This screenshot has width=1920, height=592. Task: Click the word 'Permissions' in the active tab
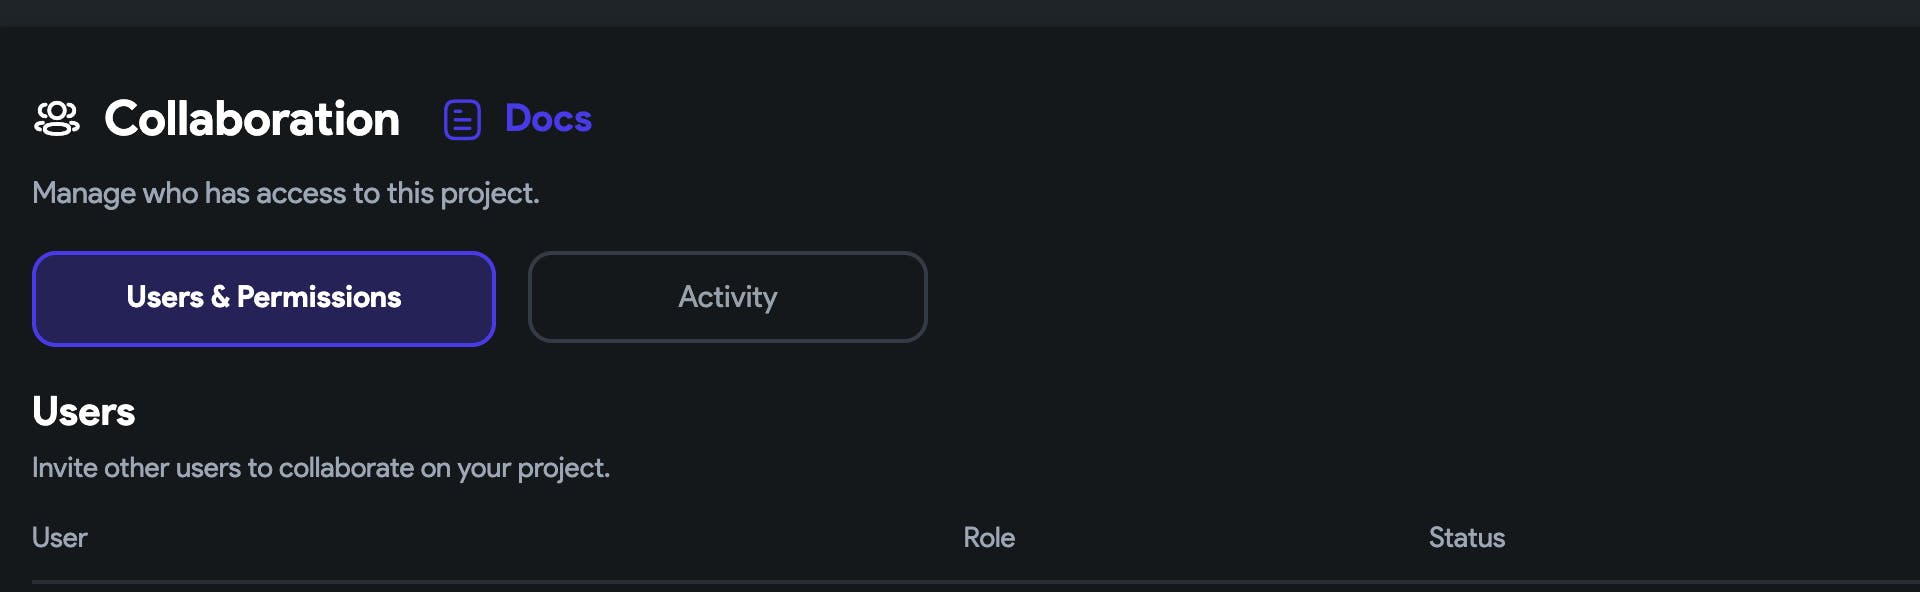(319, 297)
